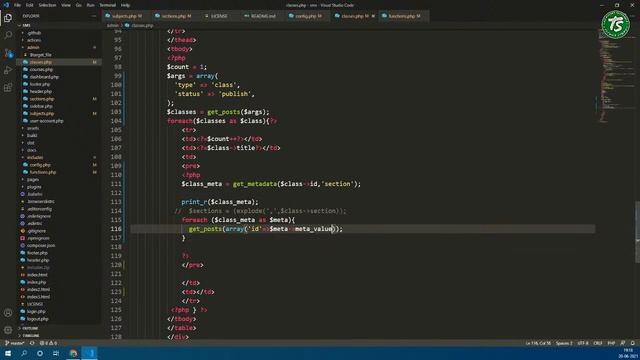Change file encoding UTF-8
This screenshot has height=360, width=640.
click(x=583, y=343)
